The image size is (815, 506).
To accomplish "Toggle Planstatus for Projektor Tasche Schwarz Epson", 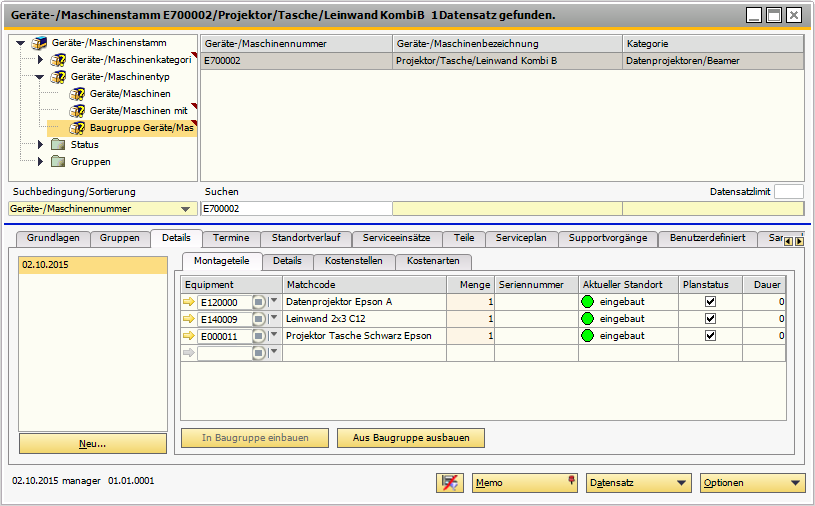I will point(710,336).
